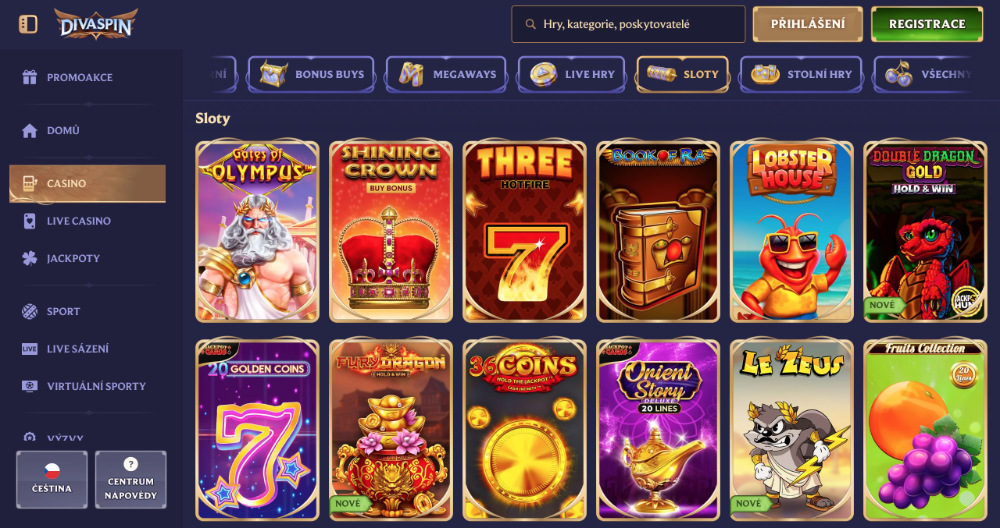1000x528 pixels.
Task: Select the Bonus Buys category tab
Action: (x=311, y=75)
